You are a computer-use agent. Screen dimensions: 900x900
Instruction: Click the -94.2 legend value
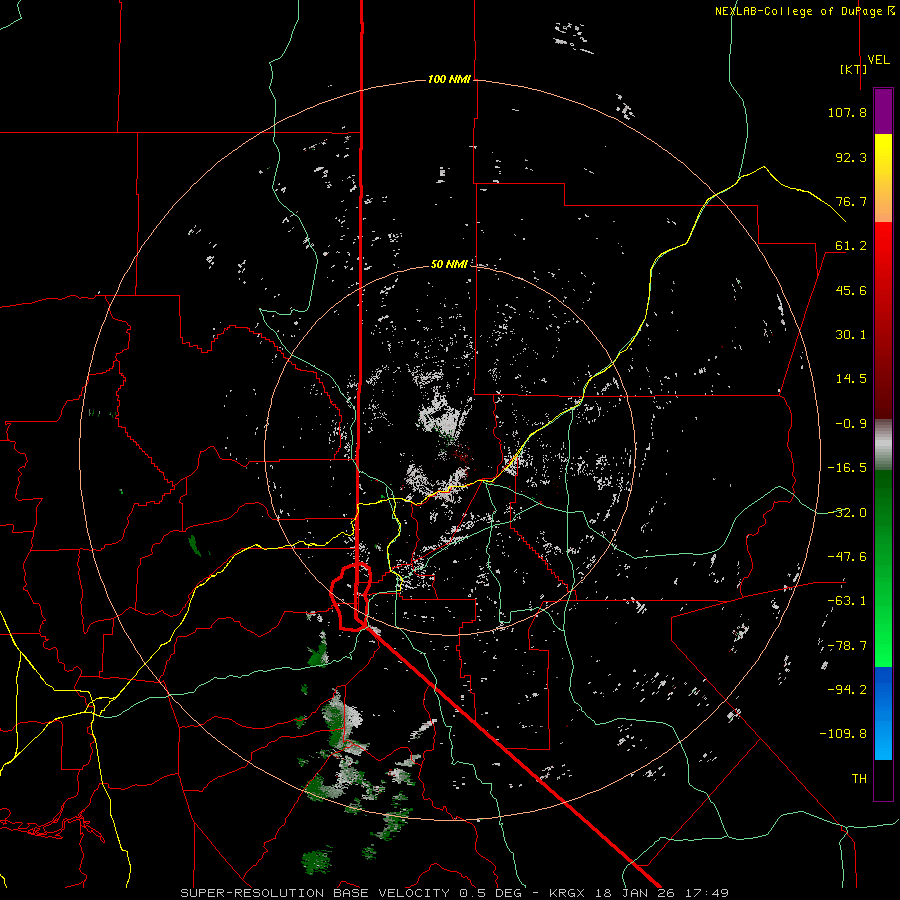[847, 689]
